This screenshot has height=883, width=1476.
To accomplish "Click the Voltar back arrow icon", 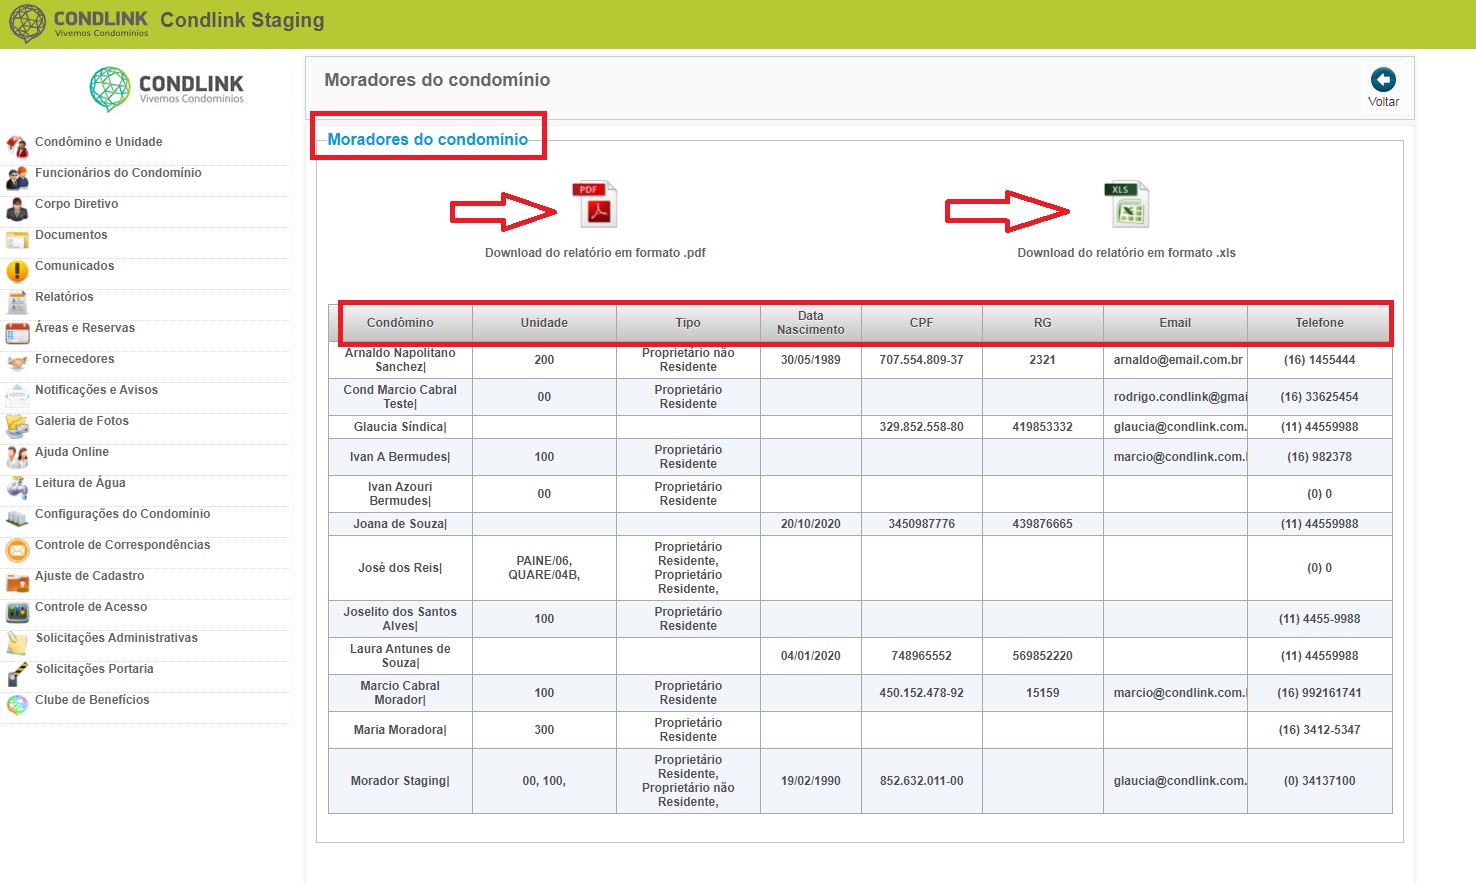I will click(x=1383, y=80).
